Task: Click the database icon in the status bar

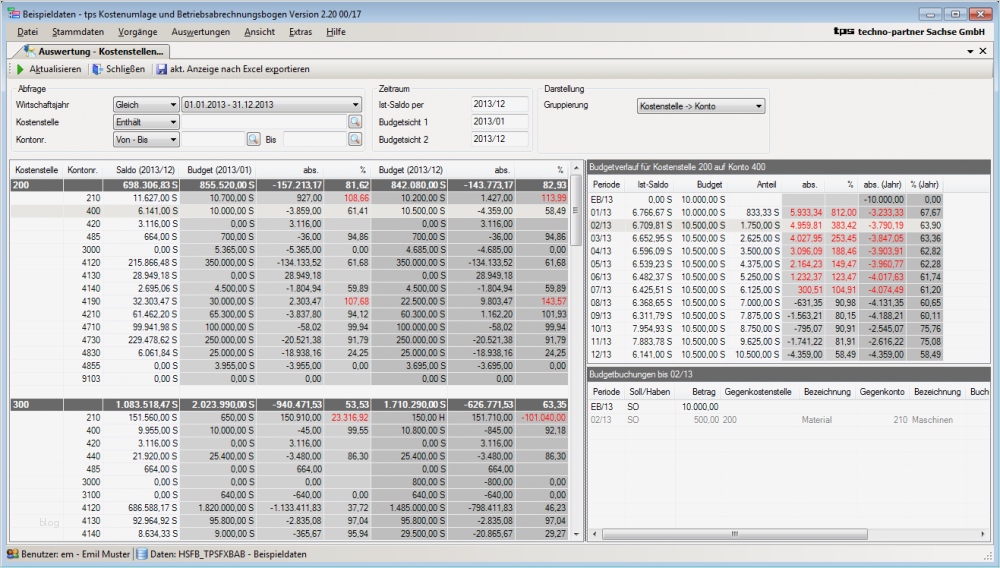Action: tap(142, 553)
